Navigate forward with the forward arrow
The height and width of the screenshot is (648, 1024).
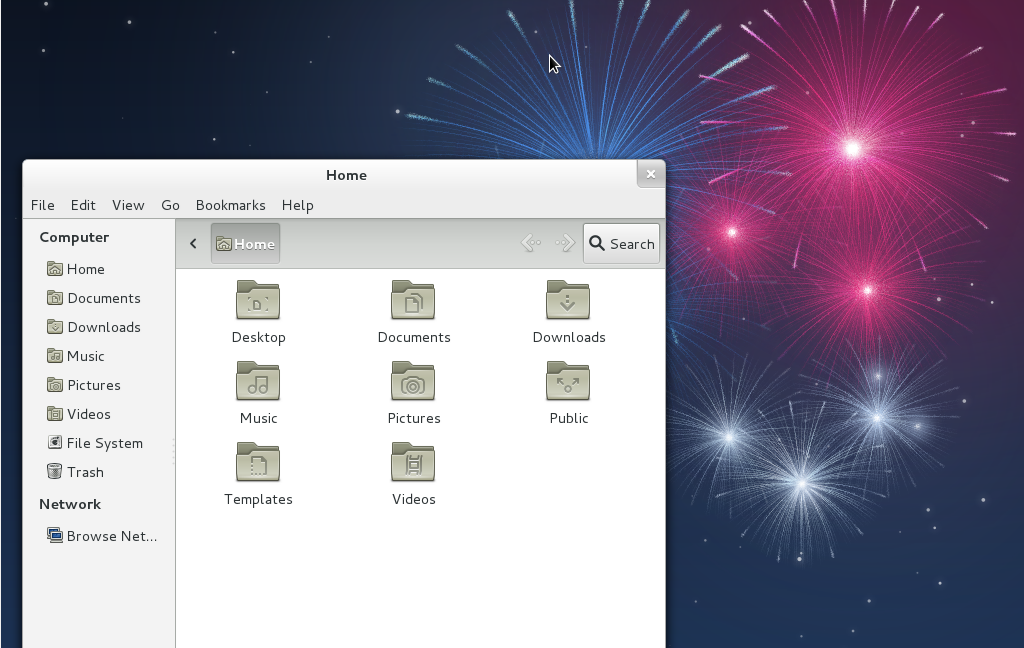[563, 243]
